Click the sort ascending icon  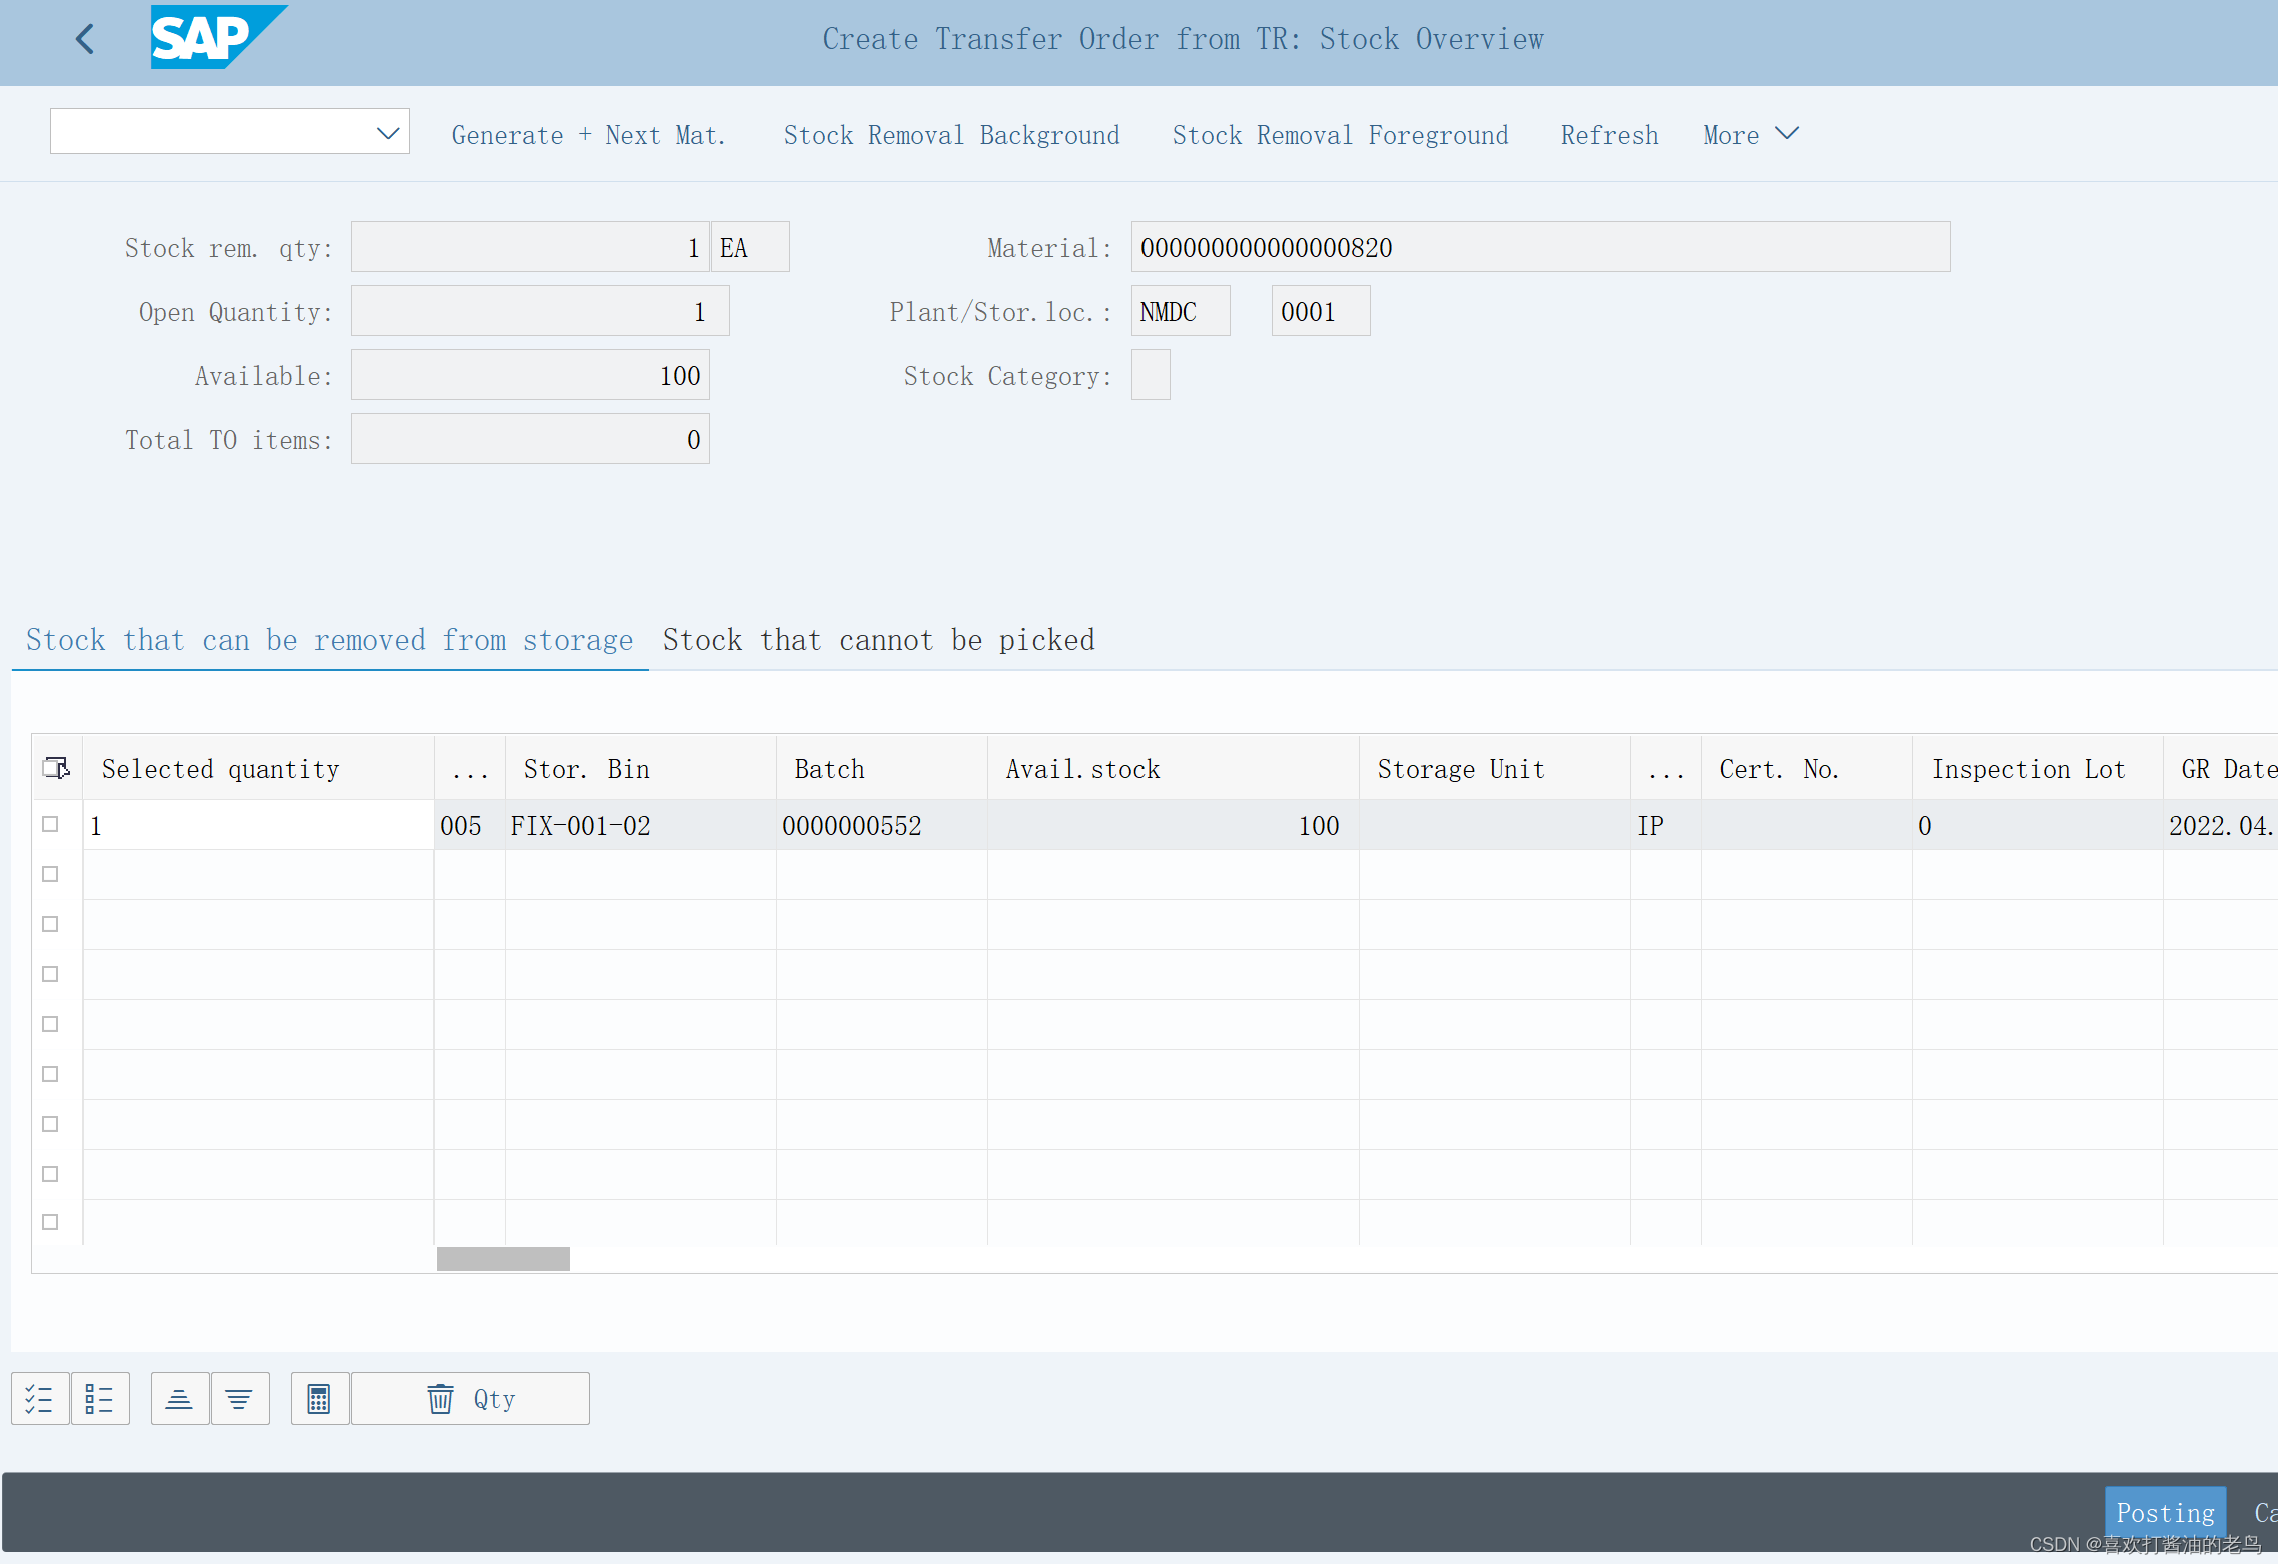click(x=179, y=1398)
